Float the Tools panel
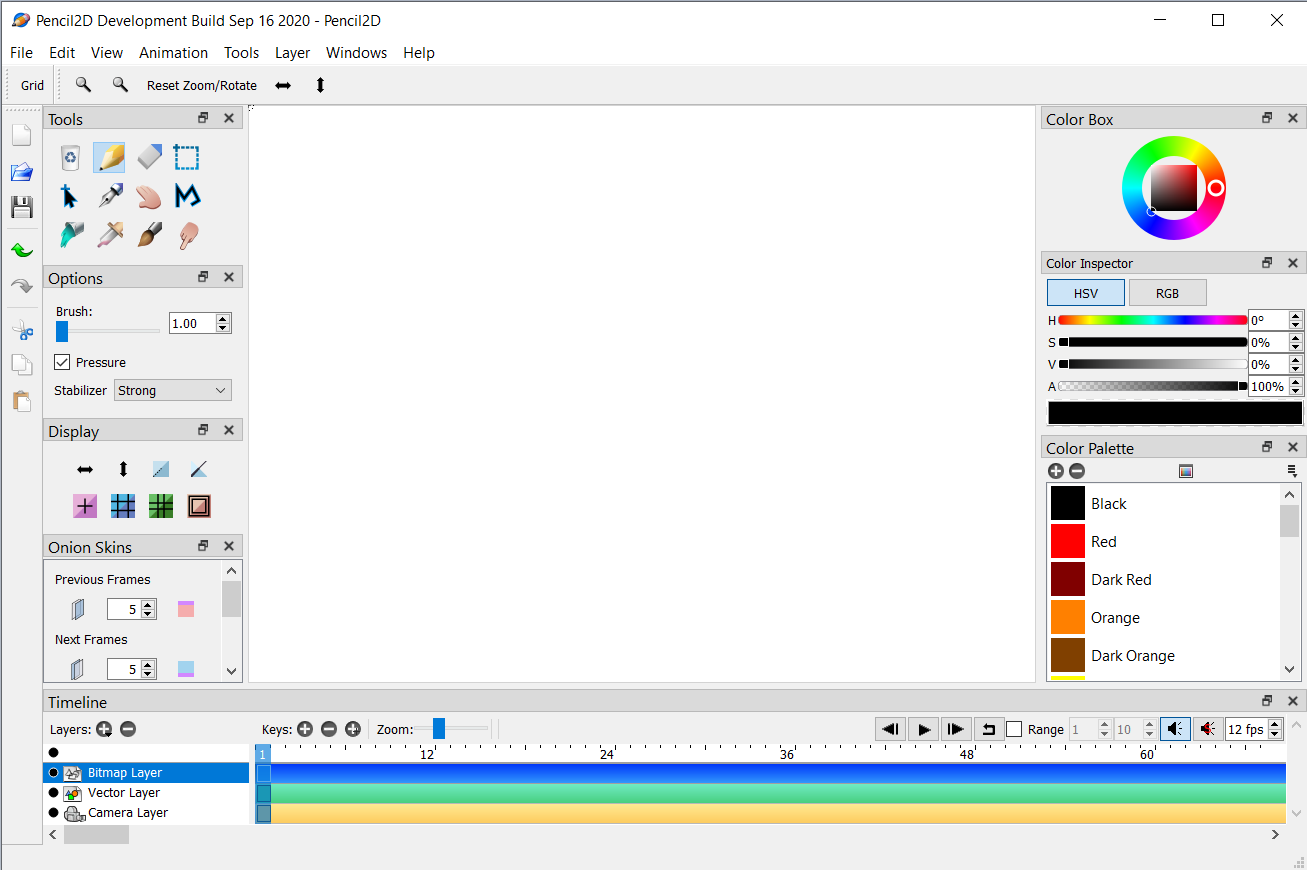 pyautogui.click(x=203, y=118)
